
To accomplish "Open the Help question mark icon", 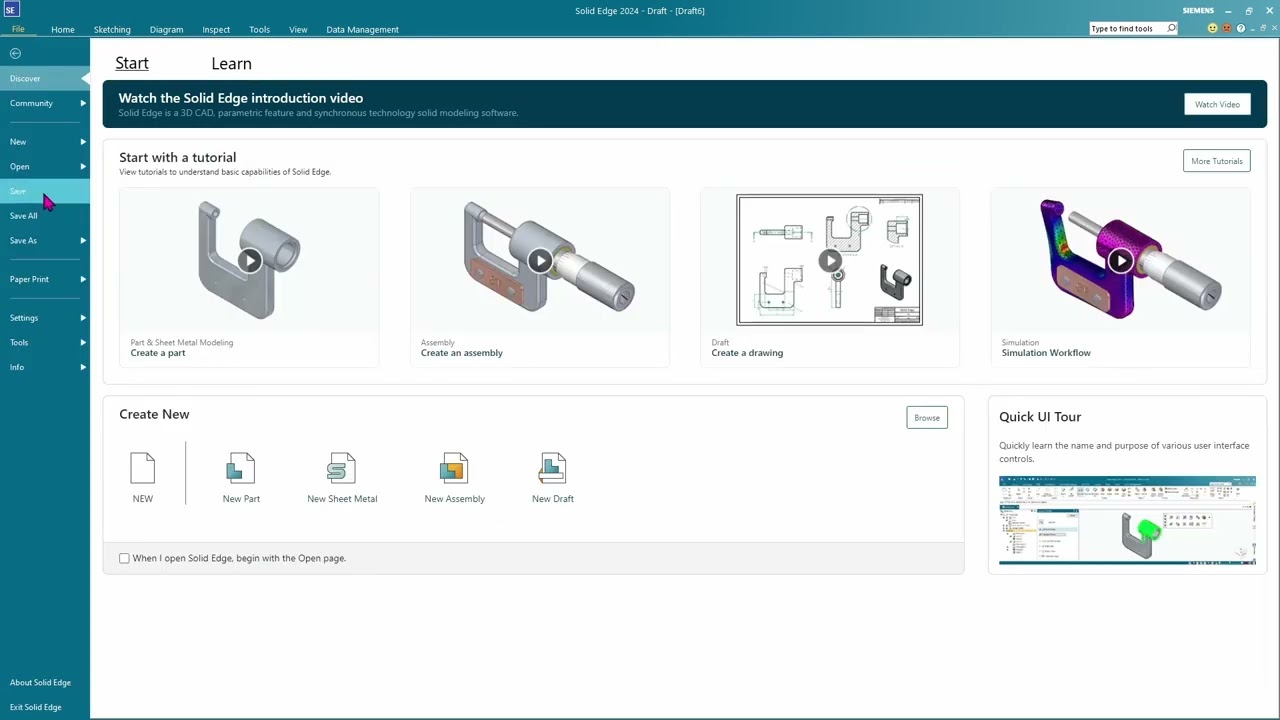I will coord(1241,29).
